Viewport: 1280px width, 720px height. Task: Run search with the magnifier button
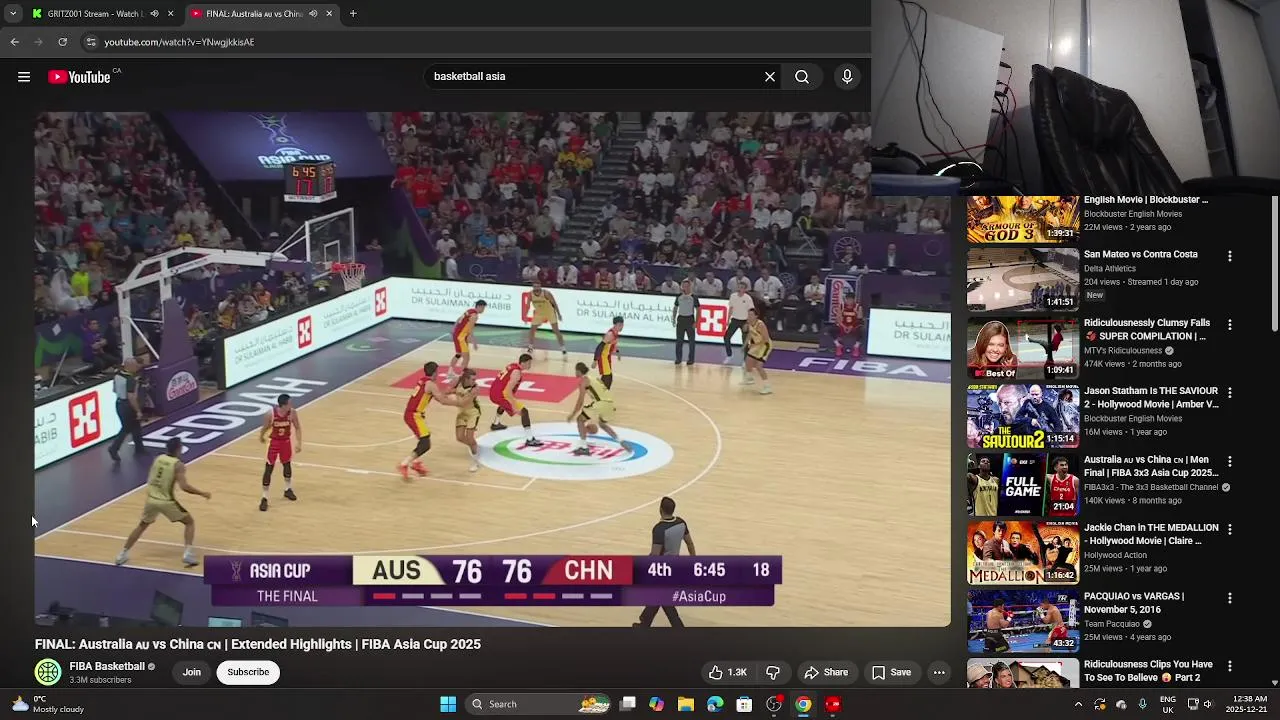pyautogui.click(x=802, y=76)
